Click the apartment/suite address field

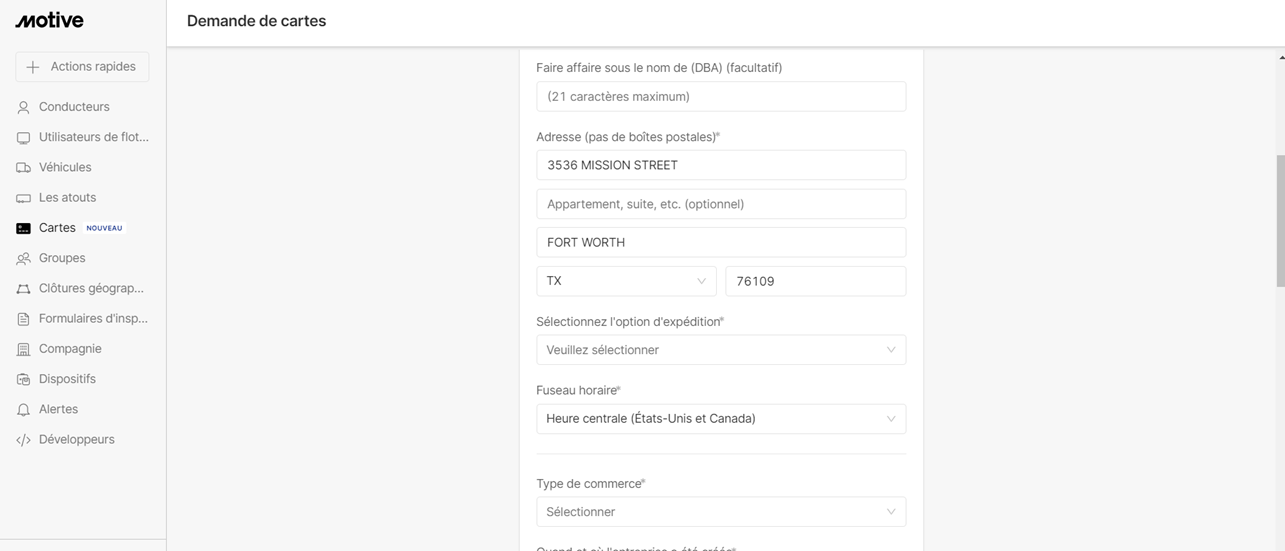tap(721, 204)
